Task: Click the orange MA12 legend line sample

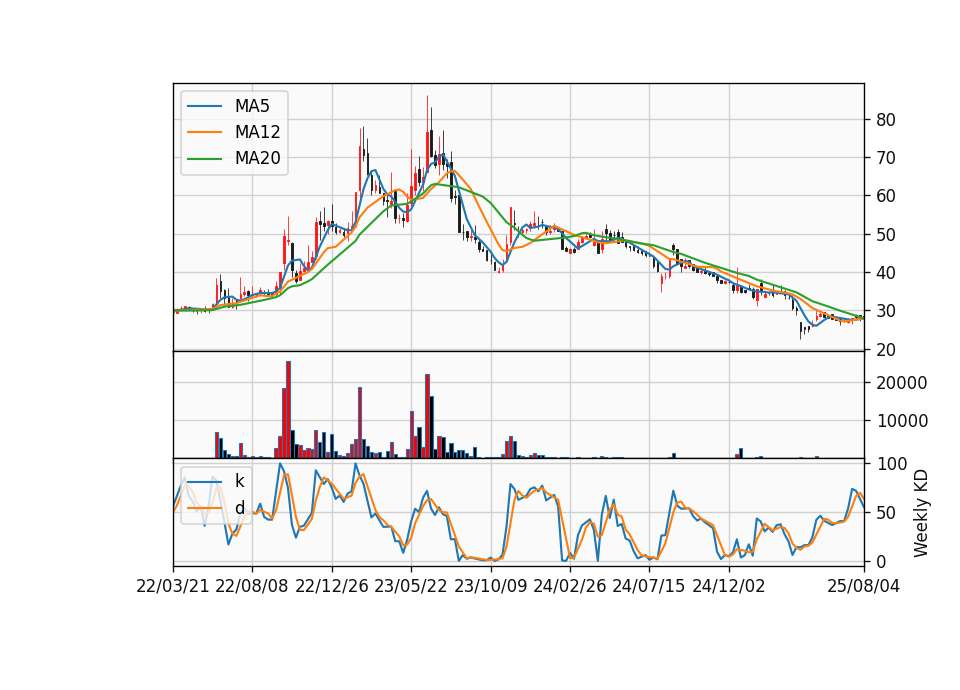Action: coord(204,132)
